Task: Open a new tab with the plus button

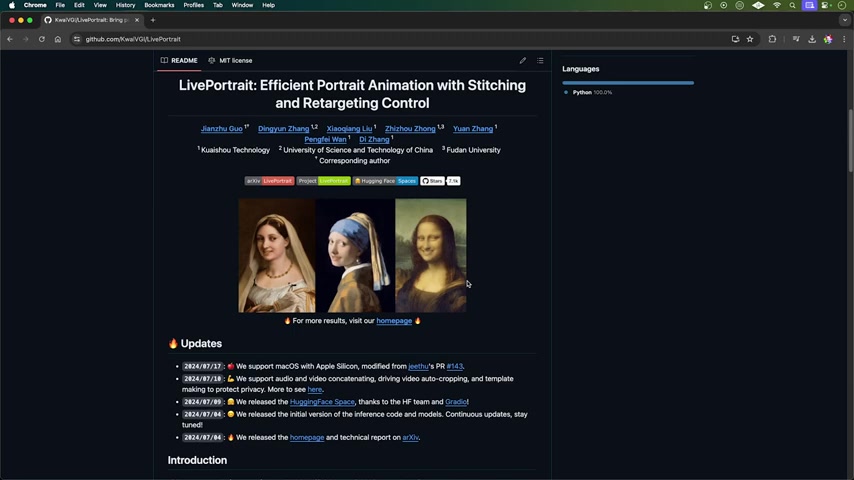Action: pos(153,20)
